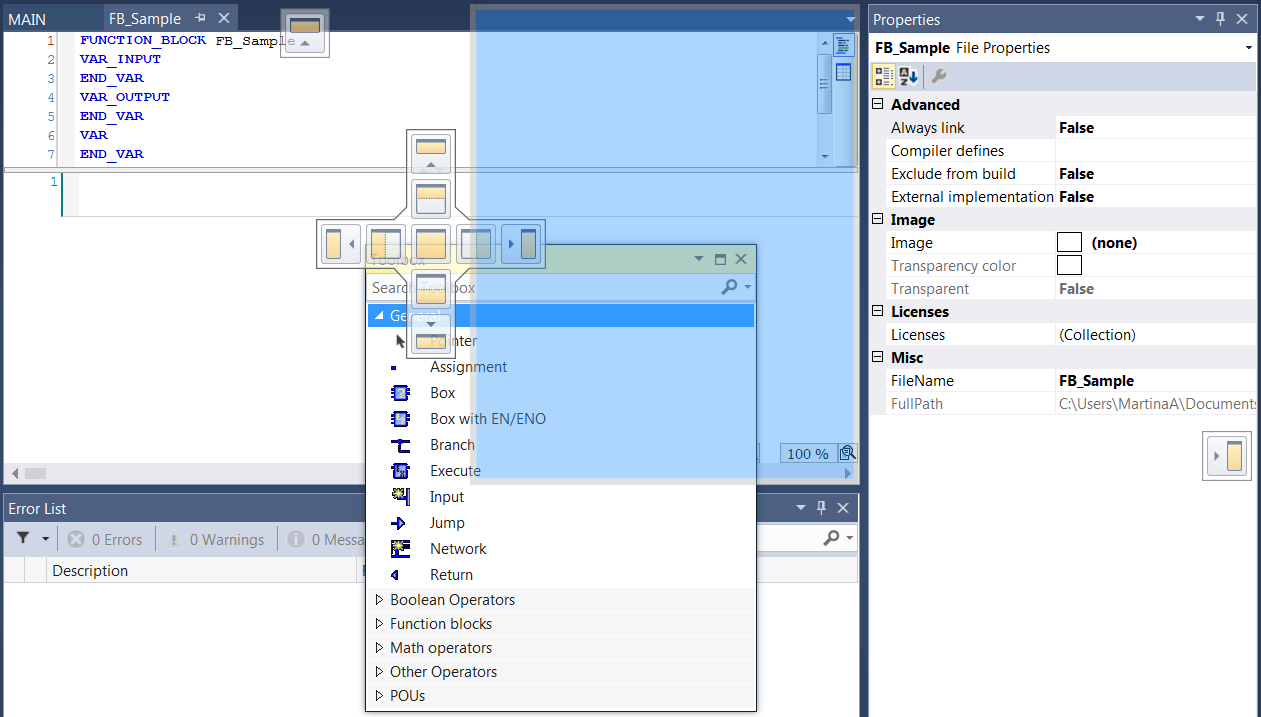Collapse the Misc property category
Viewport: 1261px width, 717px height.
pos(878,357)
